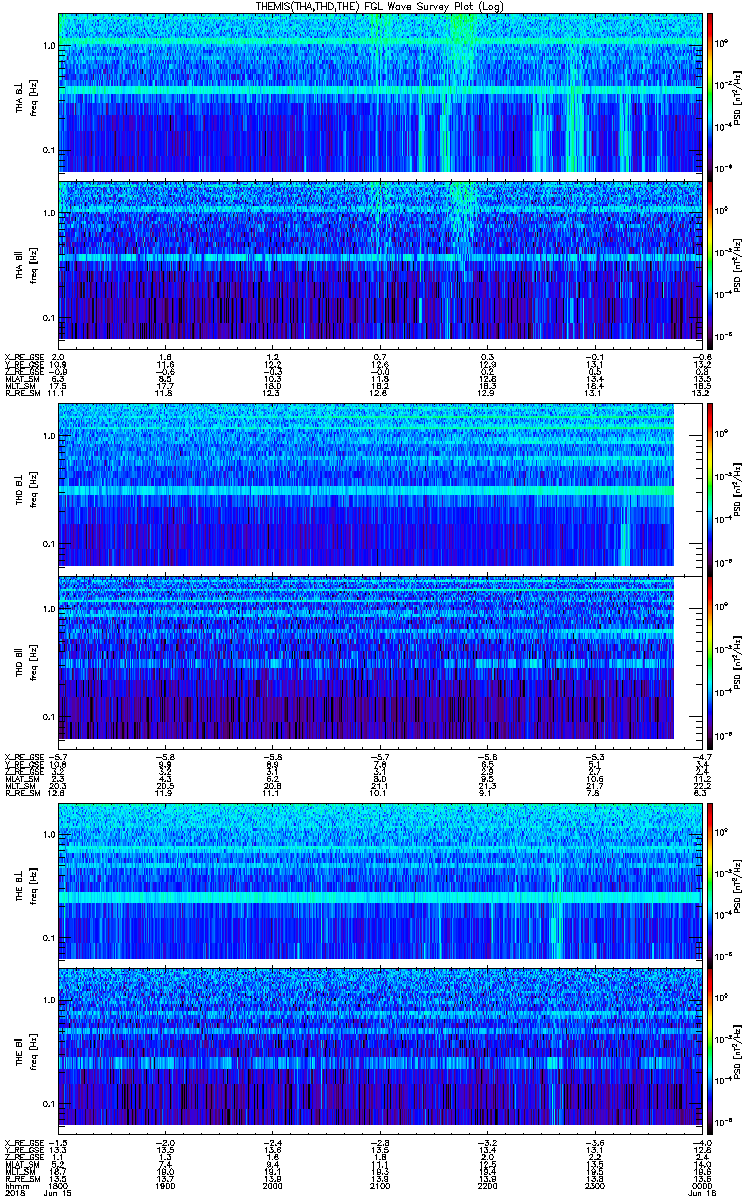
Task: Click X_RE_GSE row label beneath the THD panels
Action: 22,755
